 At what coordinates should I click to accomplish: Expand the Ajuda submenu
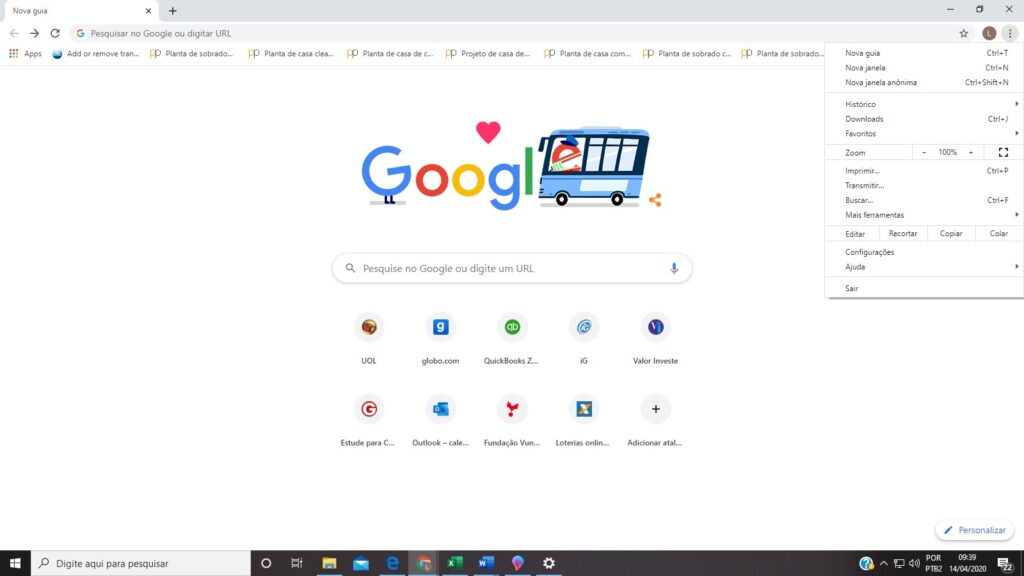pyautogui.click(x=924, y=266)
